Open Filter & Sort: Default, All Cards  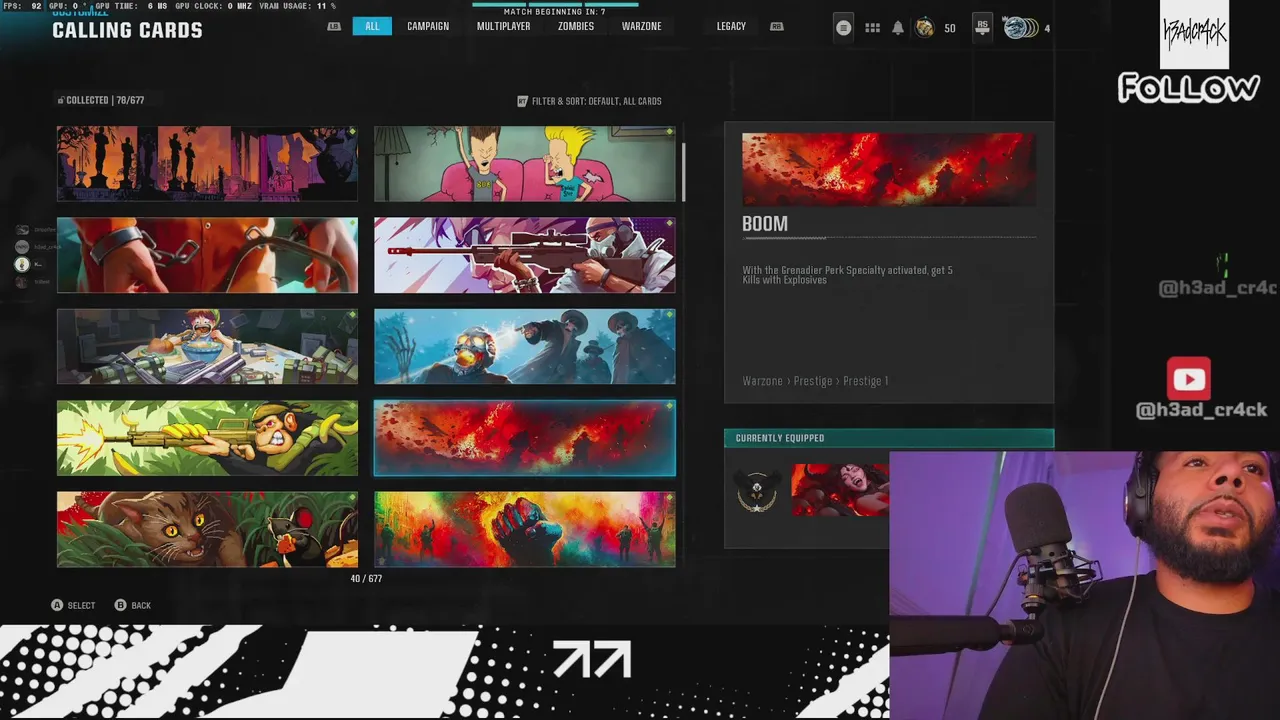pyautogui.click(x=589, y=101)
